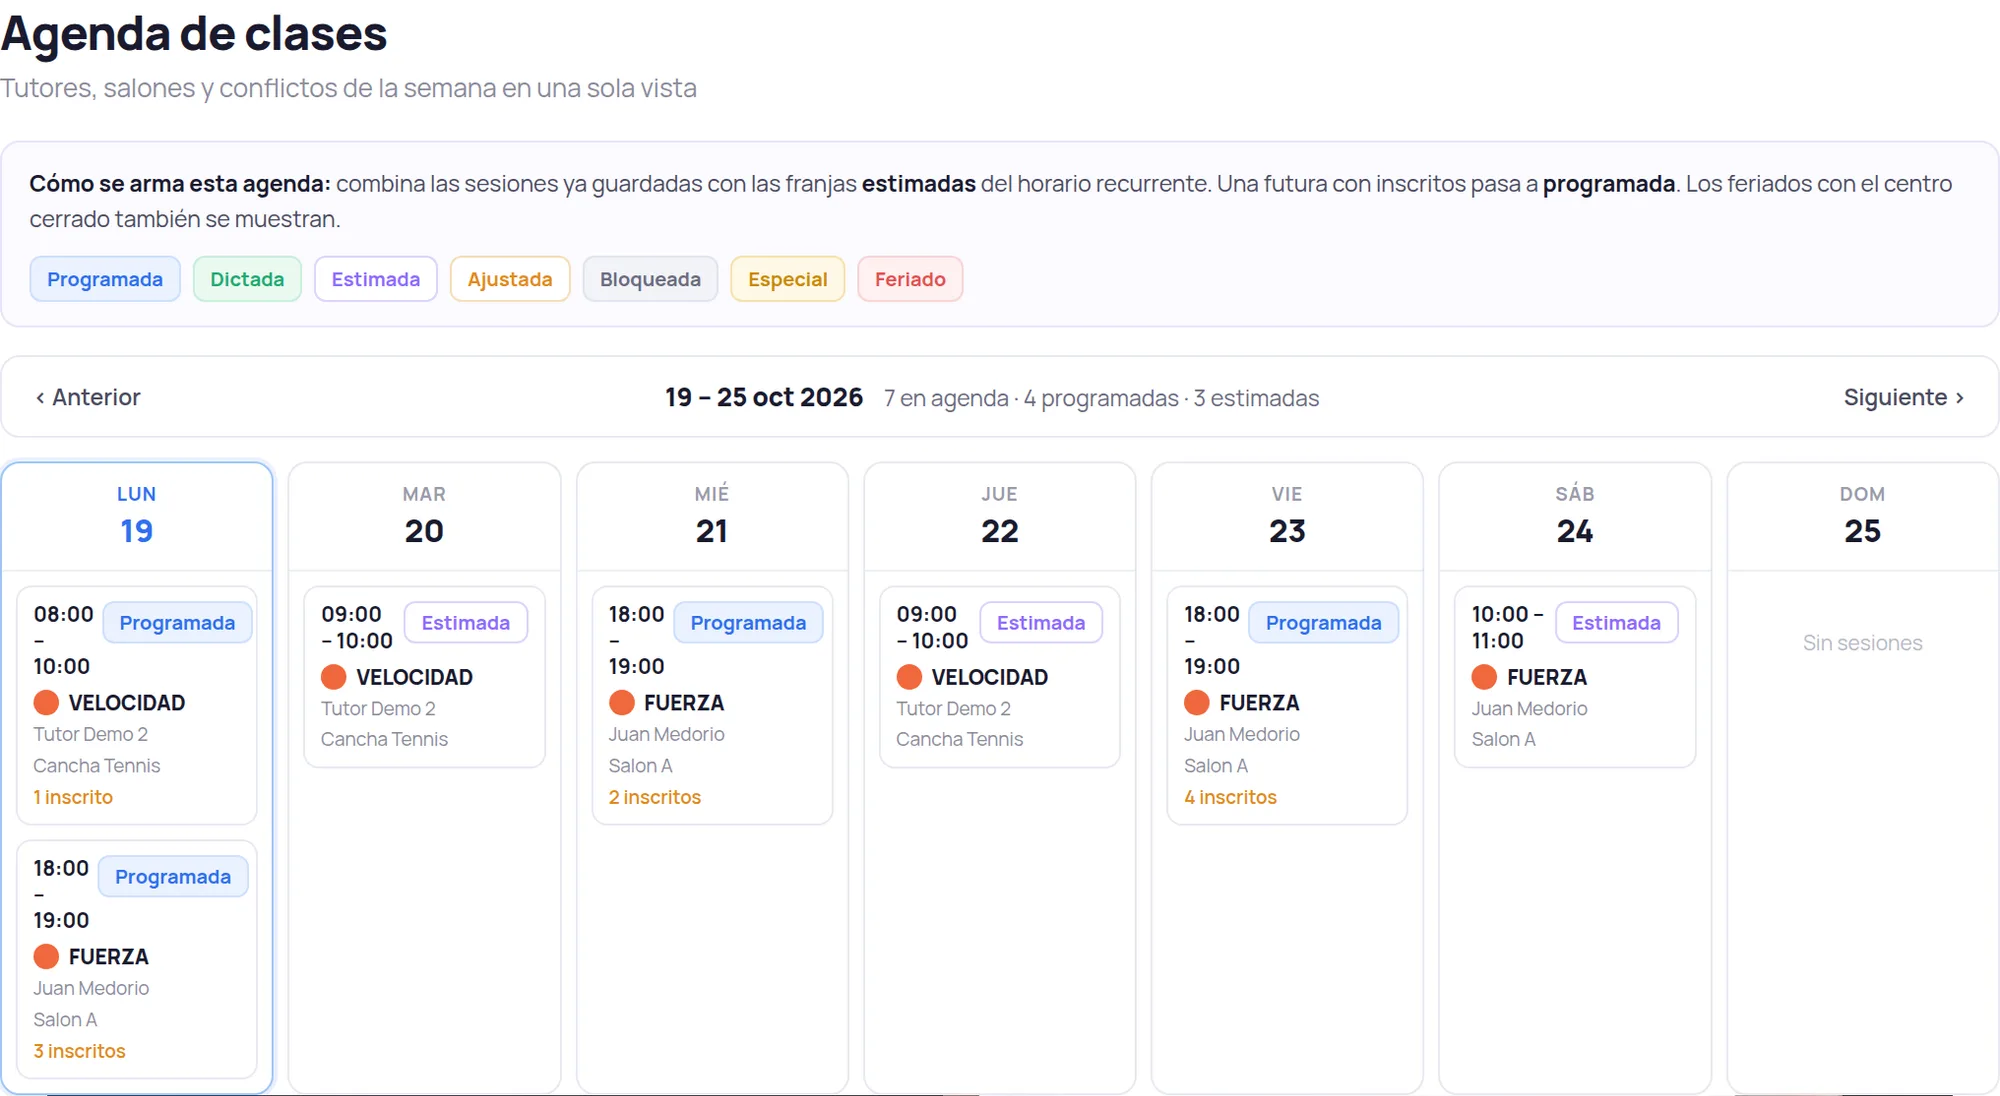2000x1096 pixels.
Task: Click the '2 inscritos' text on Wednesday
Action: [655, 797]
